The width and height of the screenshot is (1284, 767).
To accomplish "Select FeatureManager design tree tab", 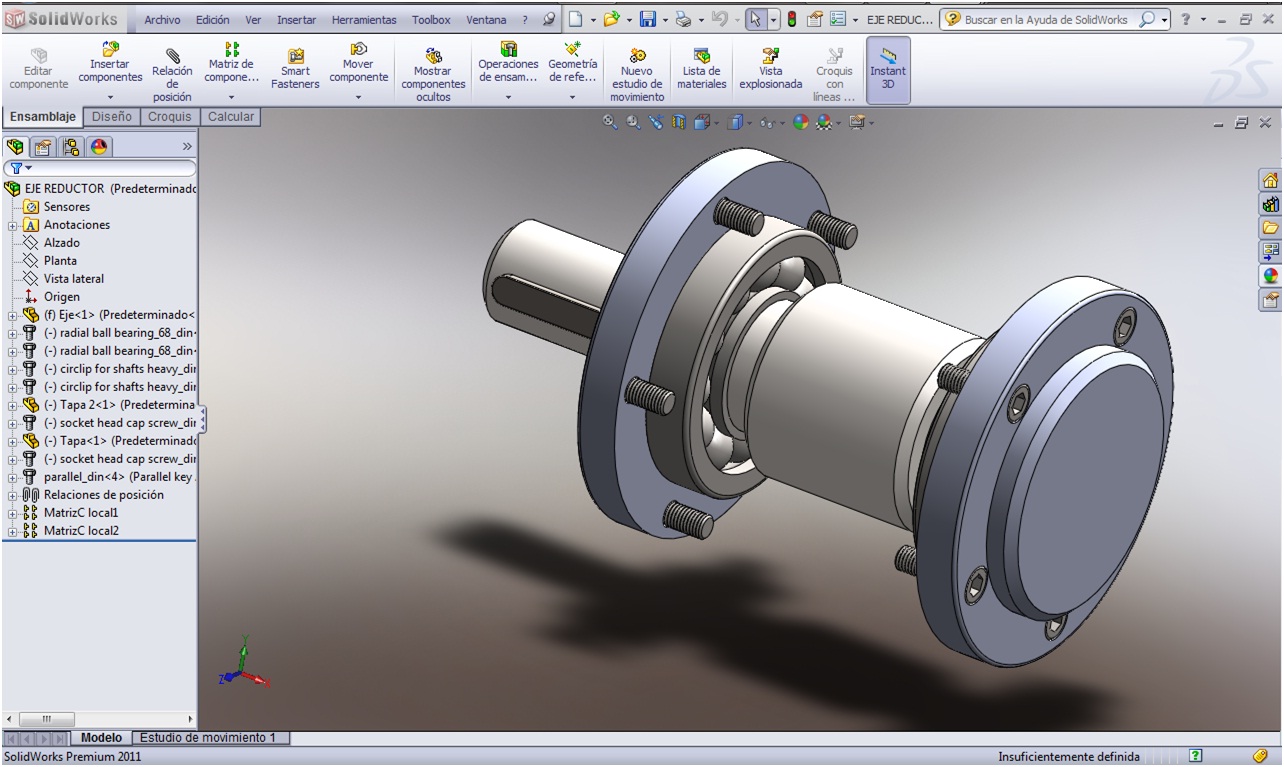I will [15, 147].
